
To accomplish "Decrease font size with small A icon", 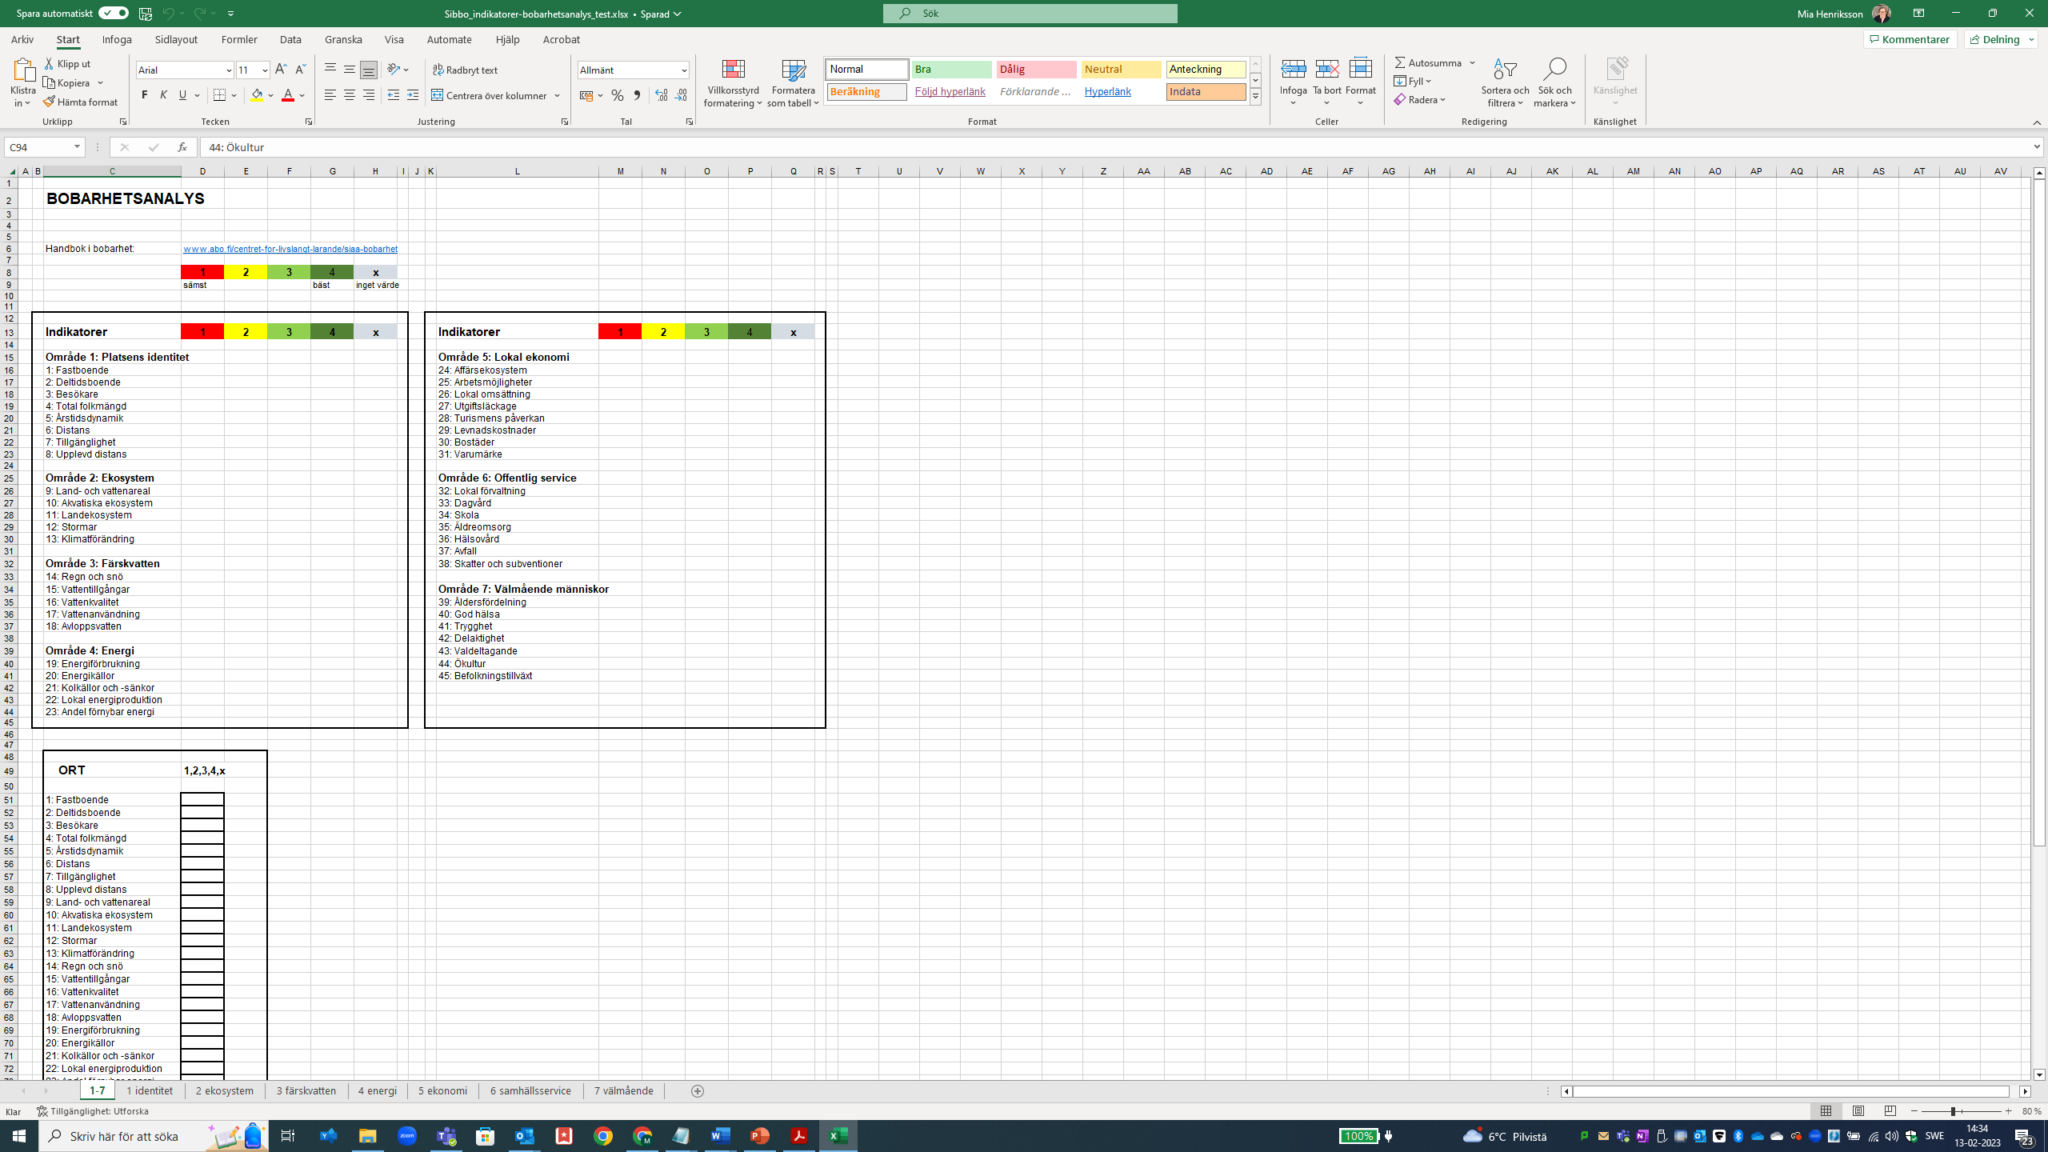I will [300, 69].
